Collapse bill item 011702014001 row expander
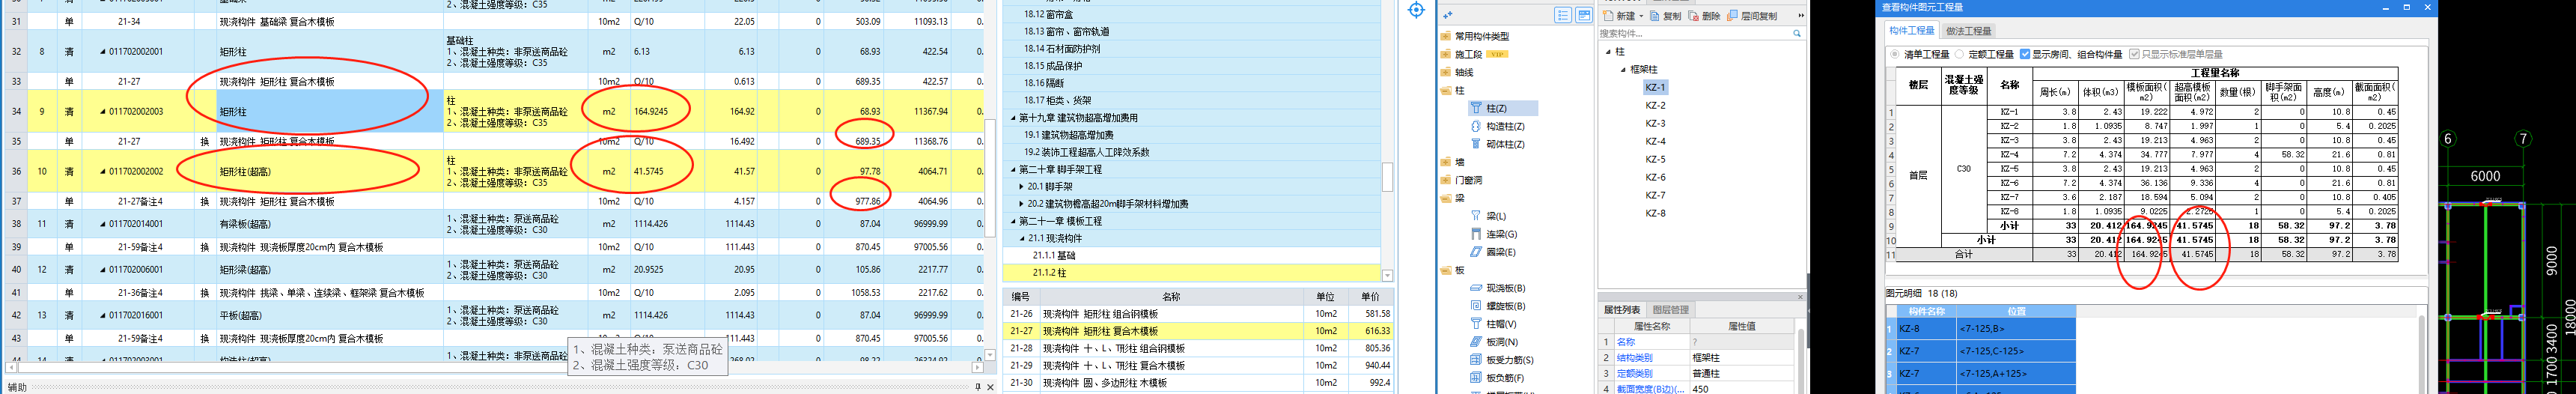This screenshot has height=394, width=2576. [x=102, y=224]
